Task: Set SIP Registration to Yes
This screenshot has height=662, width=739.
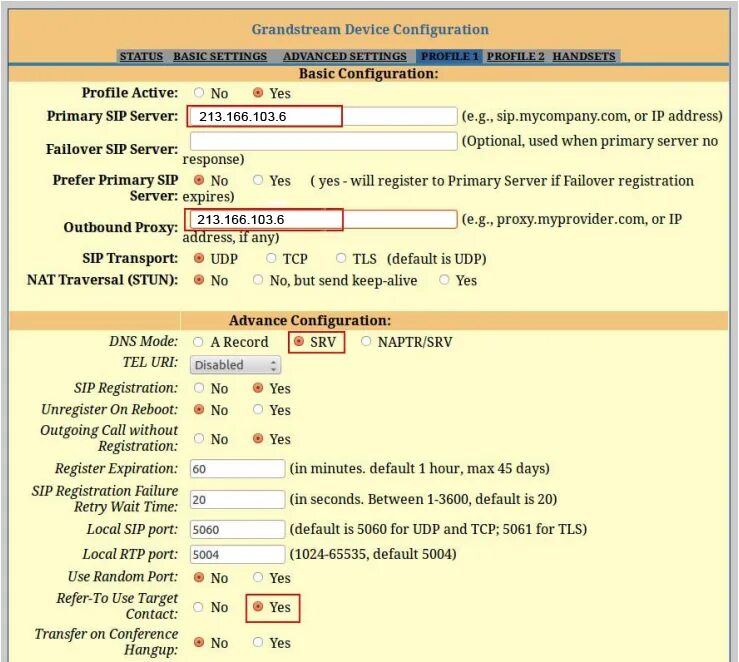Action: point(258,388)
